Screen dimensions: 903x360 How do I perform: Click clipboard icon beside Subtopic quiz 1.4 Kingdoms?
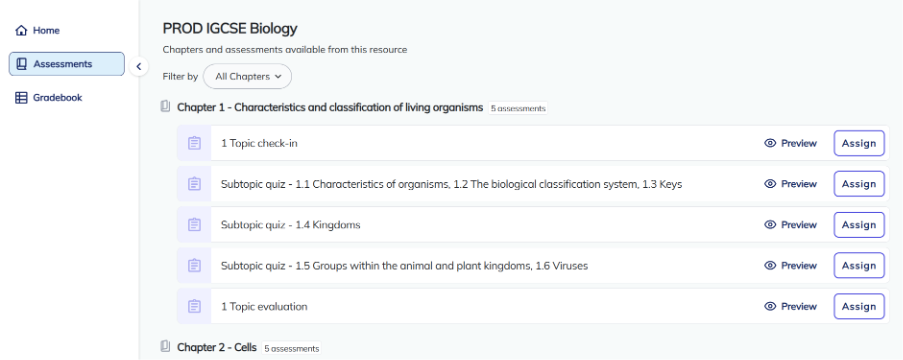[194, 225]
